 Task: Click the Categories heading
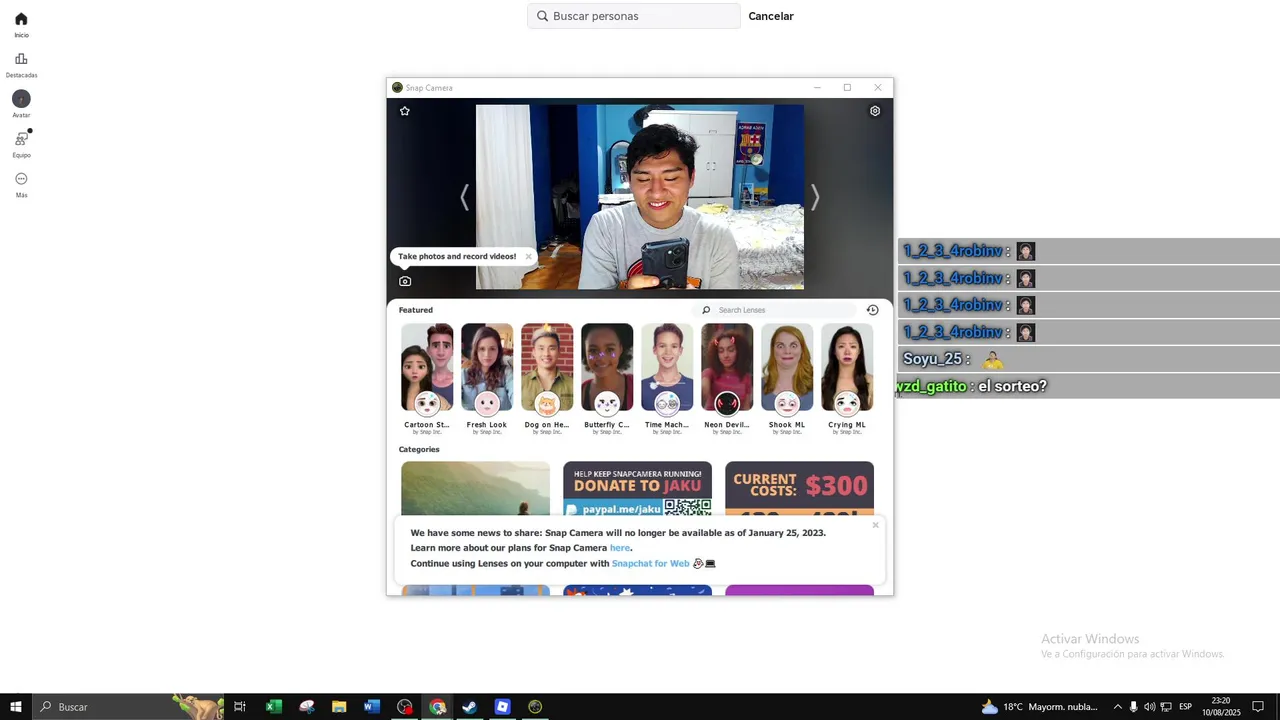click(419, 449)
